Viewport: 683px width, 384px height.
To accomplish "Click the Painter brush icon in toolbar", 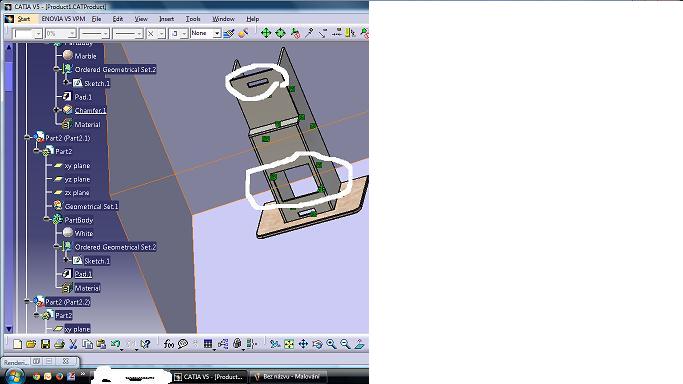I will (228, 33).
